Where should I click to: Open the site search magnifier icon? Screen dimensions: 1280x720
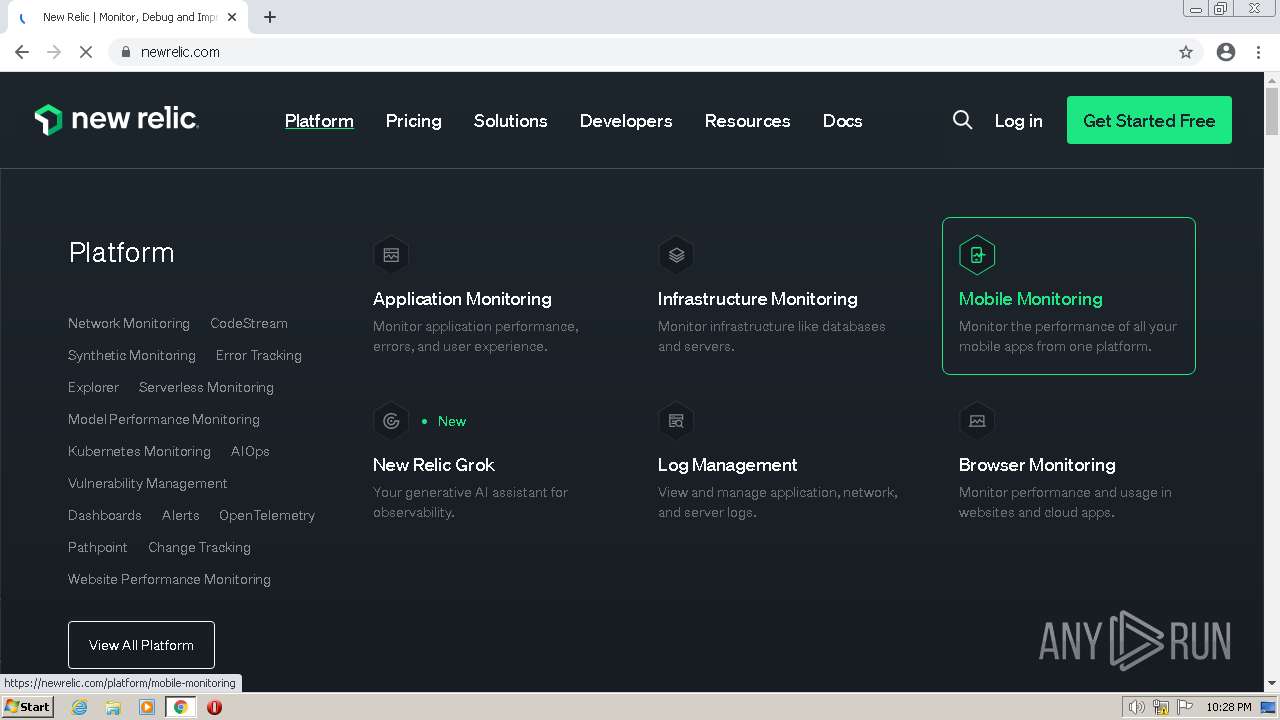[962, 120]
